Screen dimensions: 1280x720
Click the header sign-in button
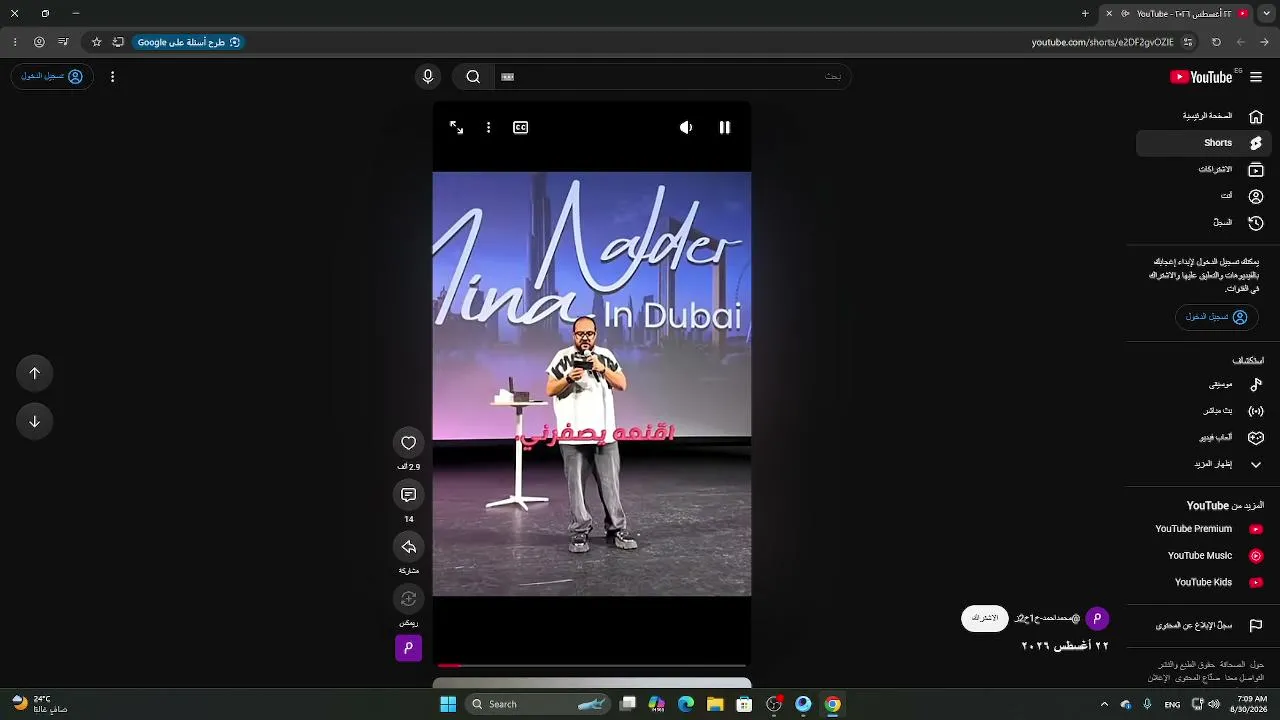[52, 77]
